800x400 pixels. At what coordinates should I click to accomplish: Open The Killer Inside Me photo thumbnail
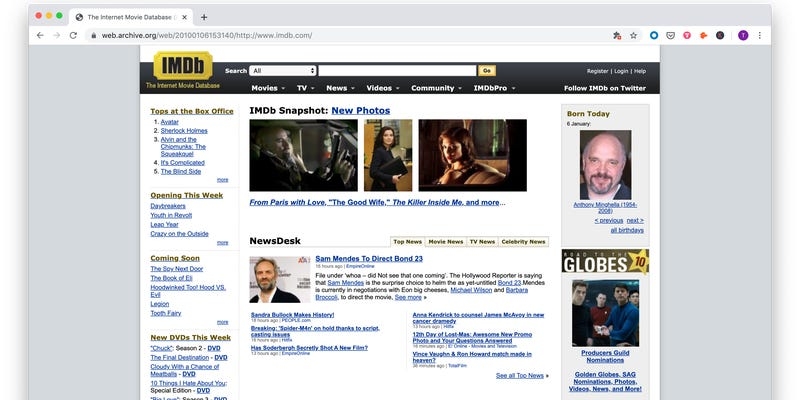coord(472,155)
